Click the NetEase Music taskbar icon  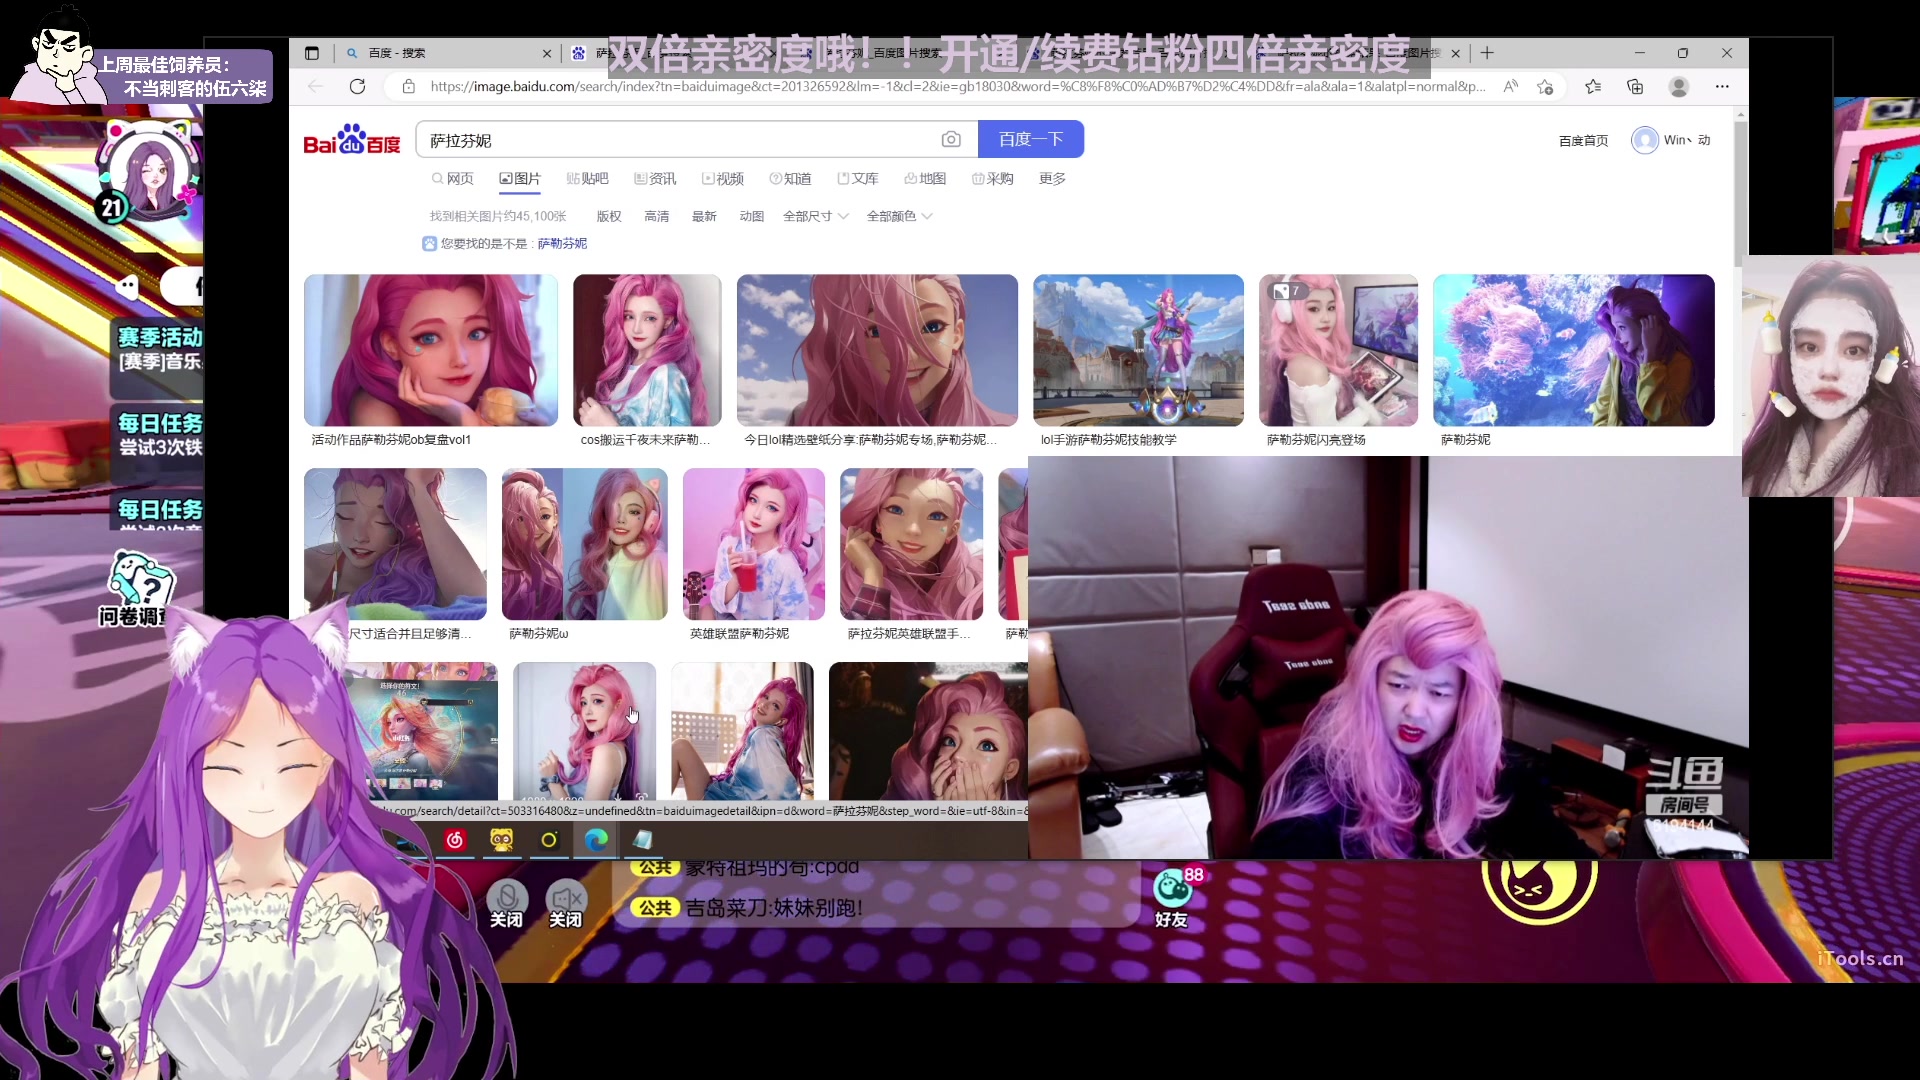[455, 840]
